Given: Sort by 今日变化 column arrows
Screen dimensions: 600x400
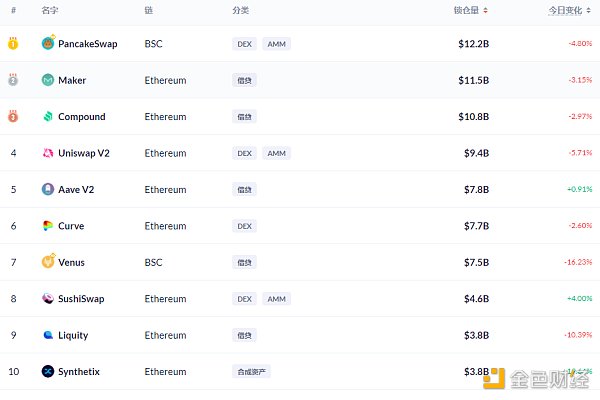Looking at the screenshot, I should [x=589, y=10].
